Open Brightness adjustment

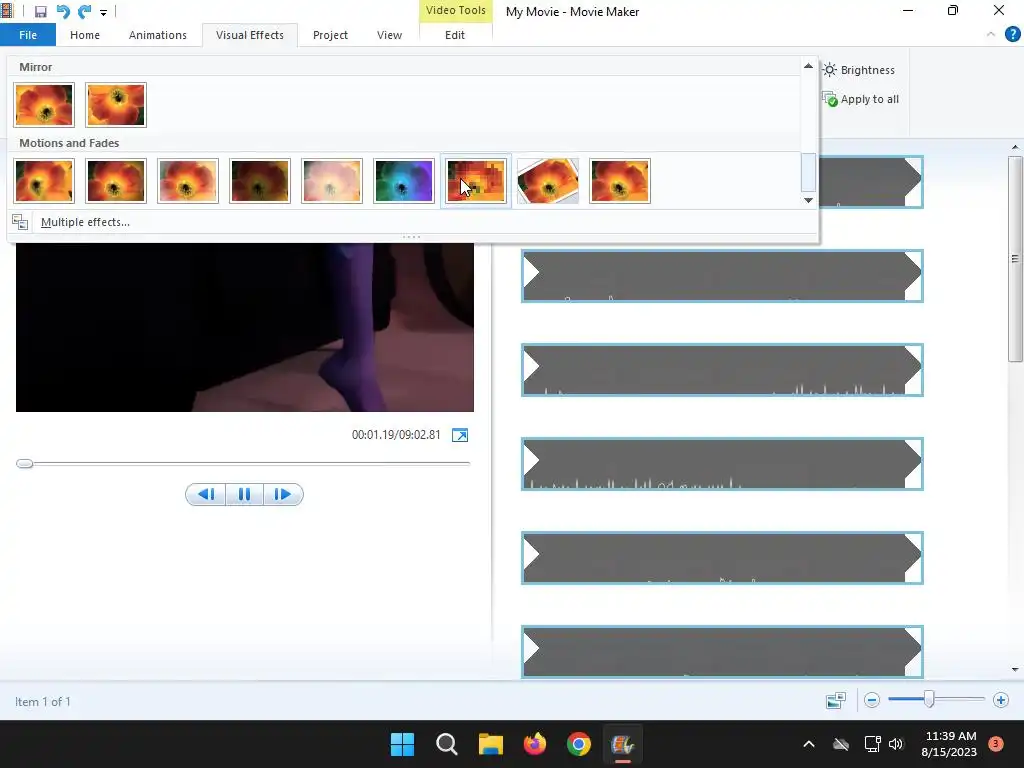[x=858, y=70]
